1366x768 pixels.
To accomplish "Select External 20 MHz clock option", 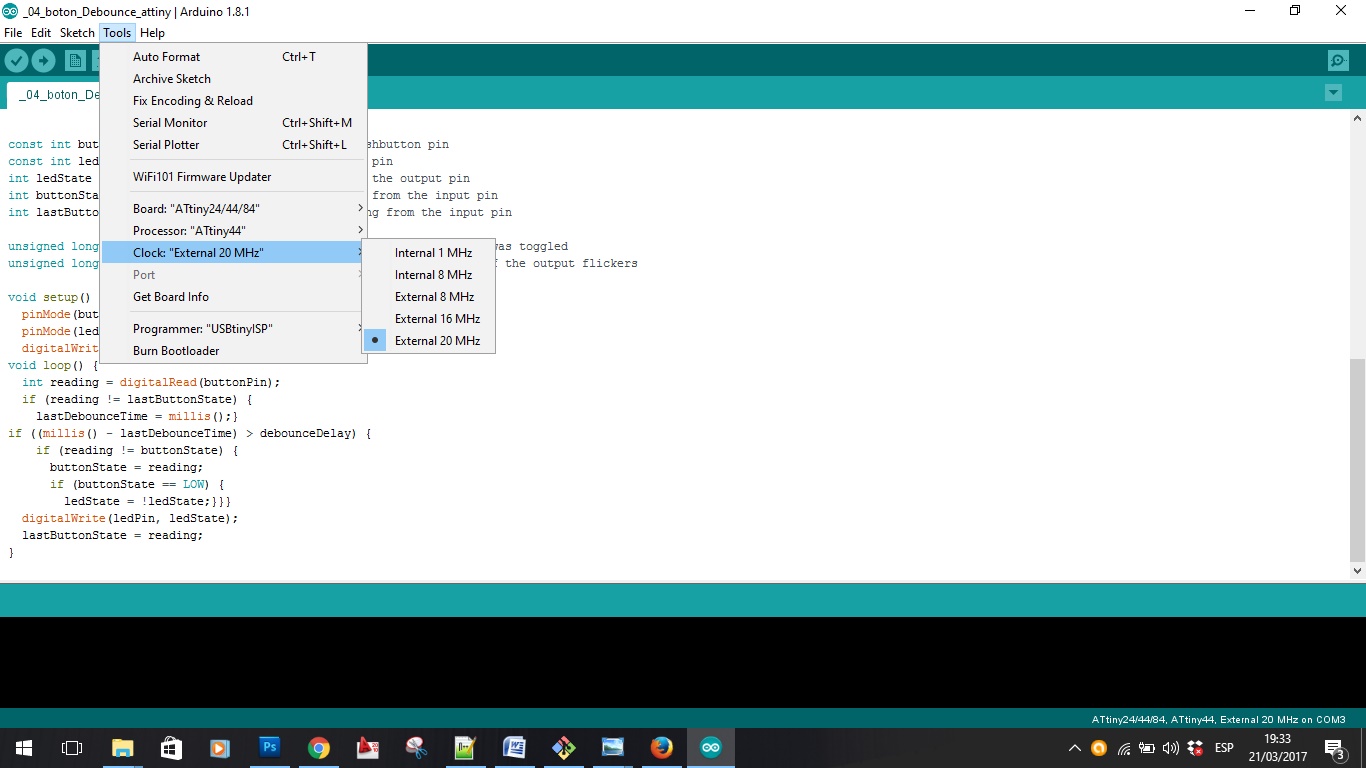I will [x=428, y=341].
